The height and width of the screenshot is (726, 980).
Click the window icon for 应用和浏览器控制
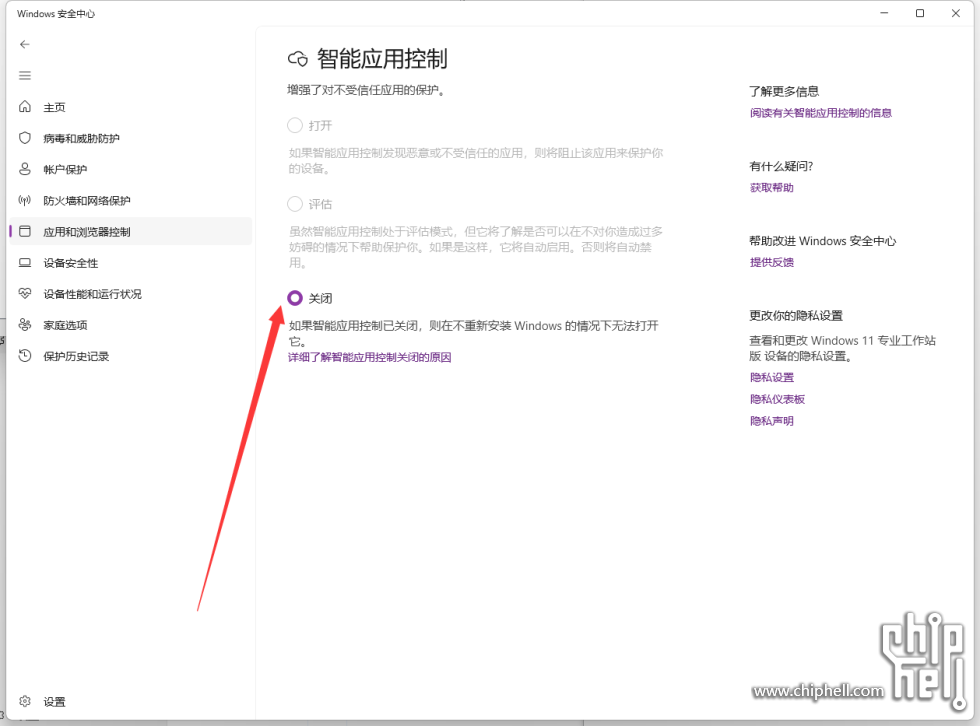25,231
